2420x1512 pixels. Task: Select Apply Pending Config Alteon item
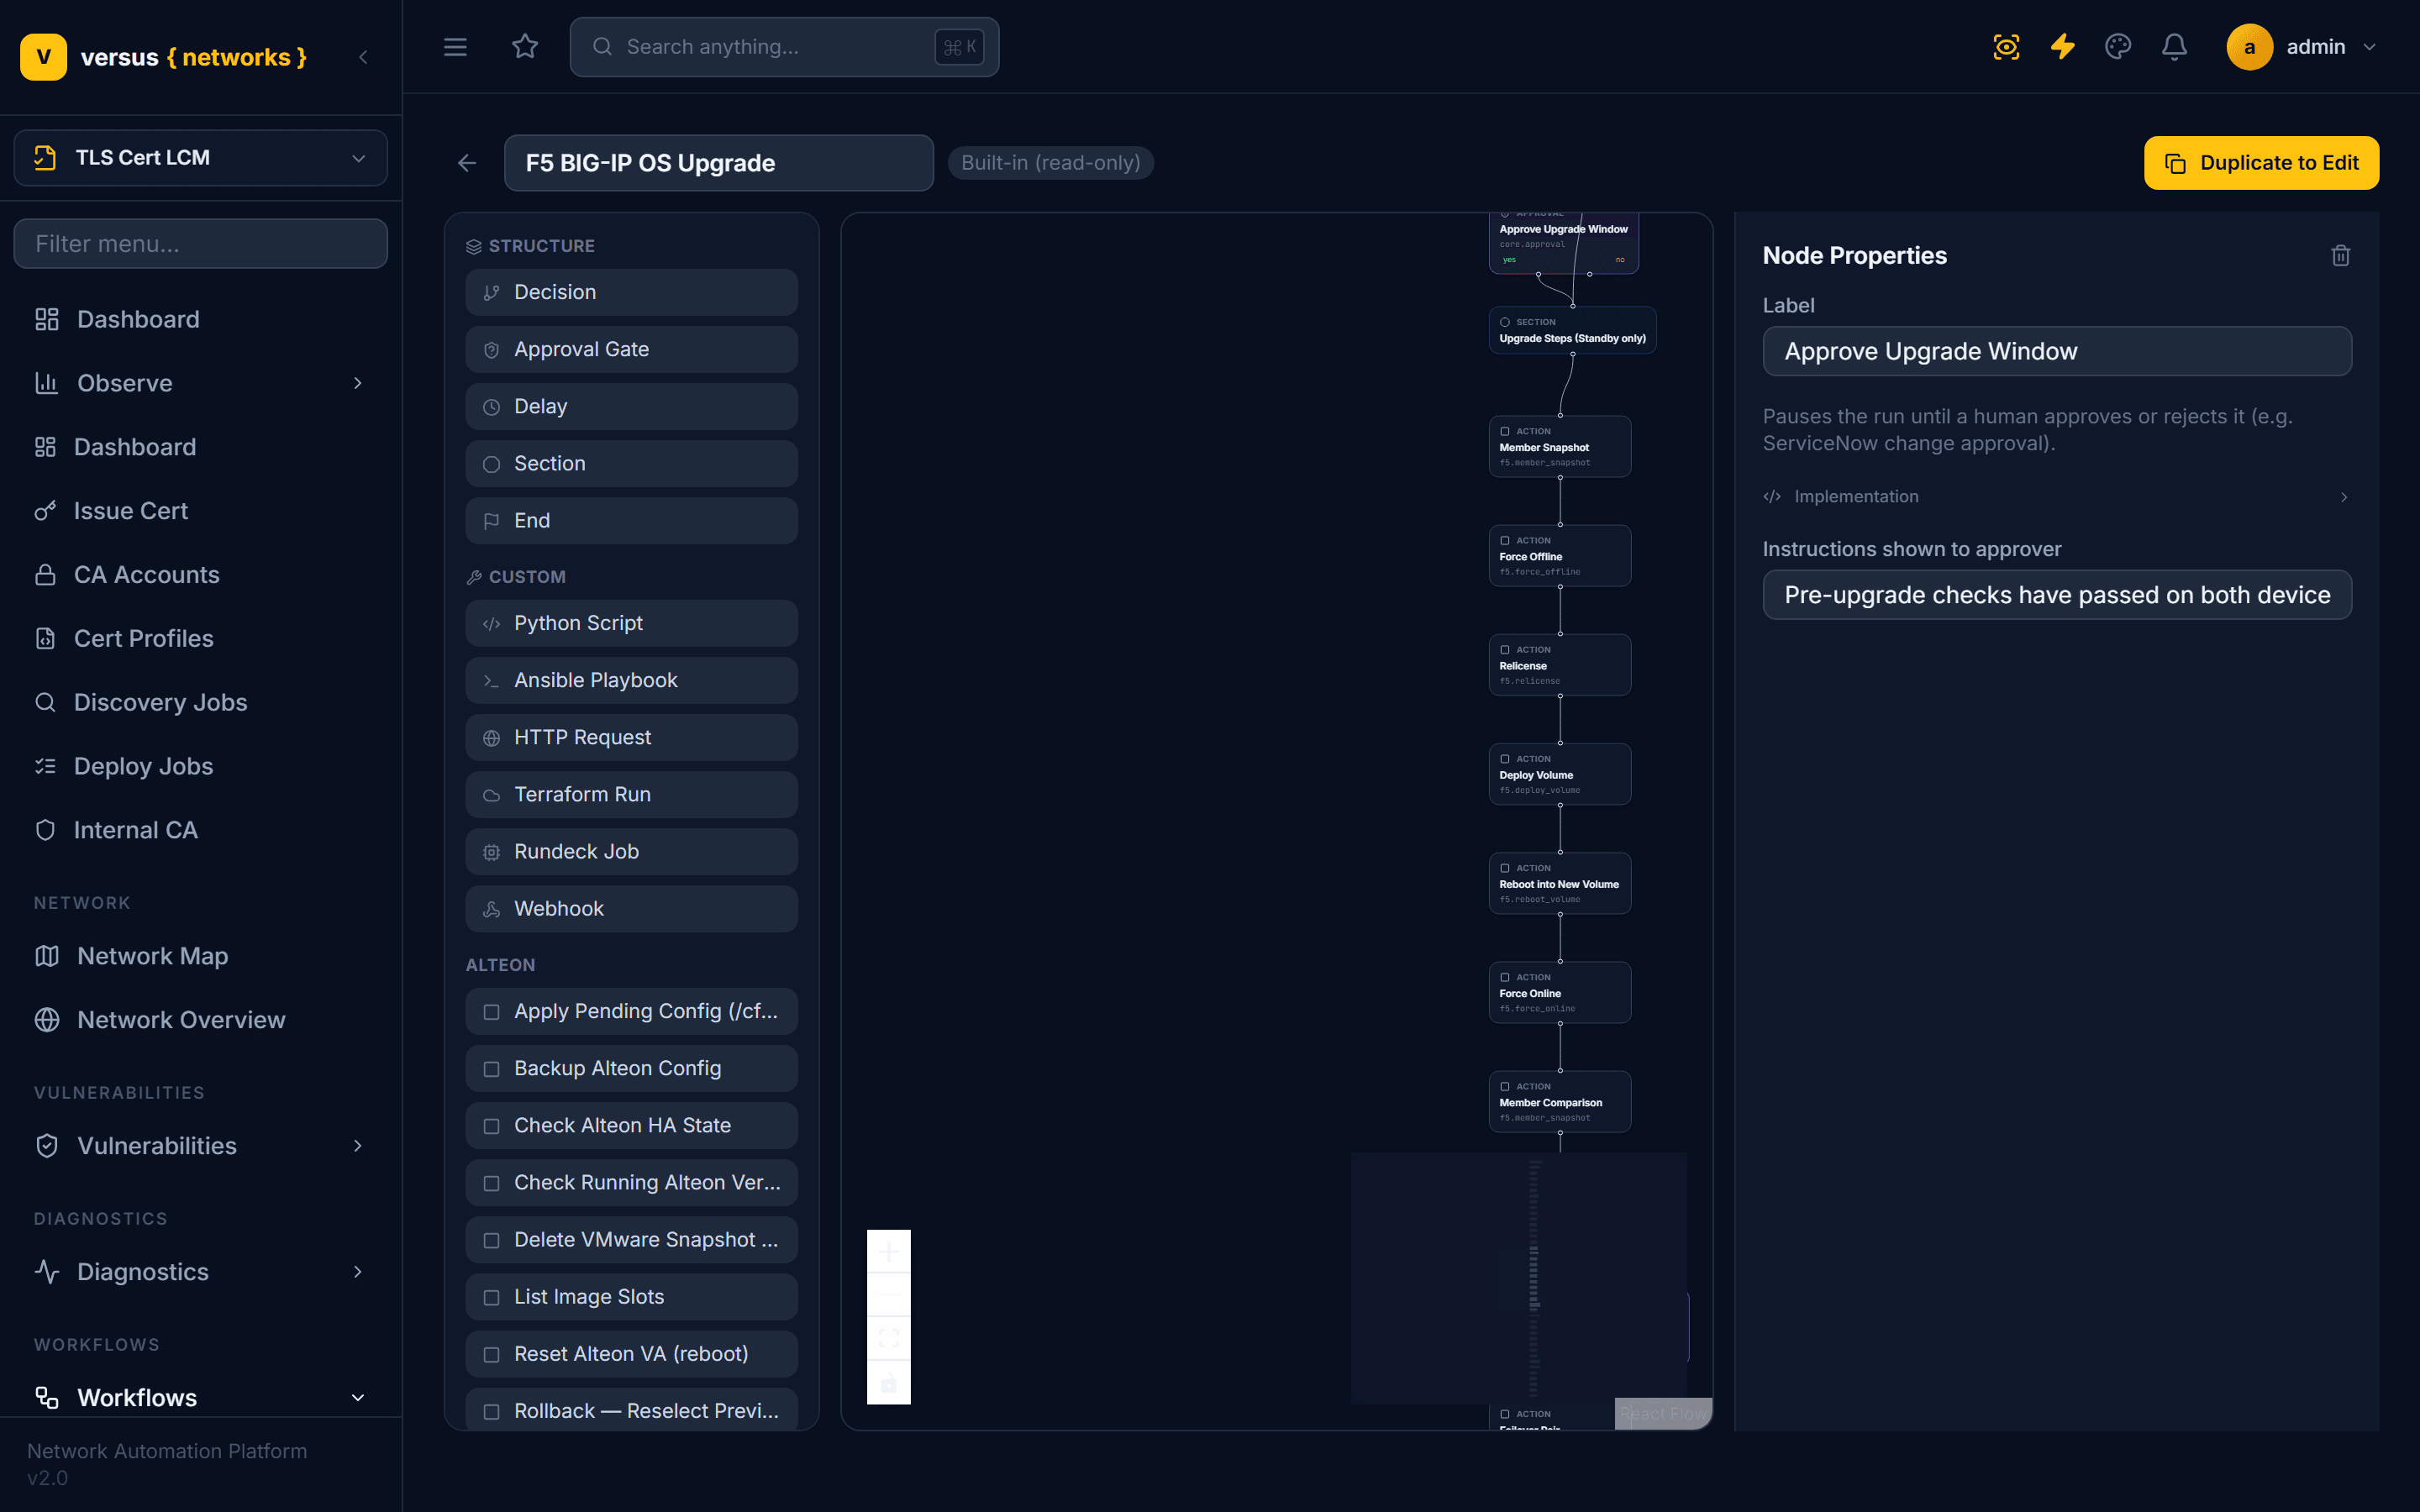pyautogui.click(x=631, y=1011)
